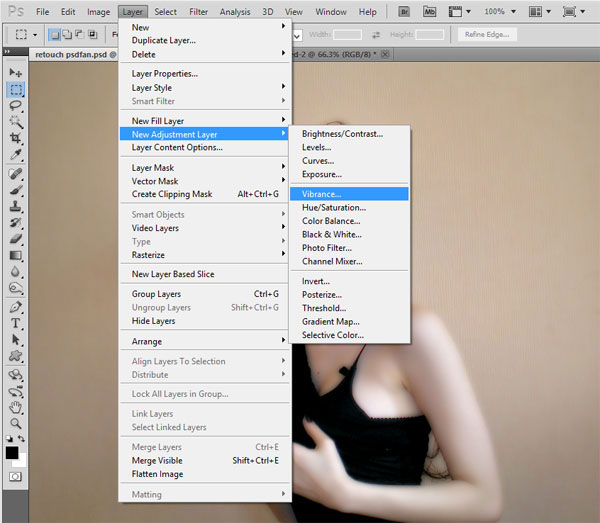Select the Blur tool
Viewport: 600px width, 523px height.
tap(15, 272)
